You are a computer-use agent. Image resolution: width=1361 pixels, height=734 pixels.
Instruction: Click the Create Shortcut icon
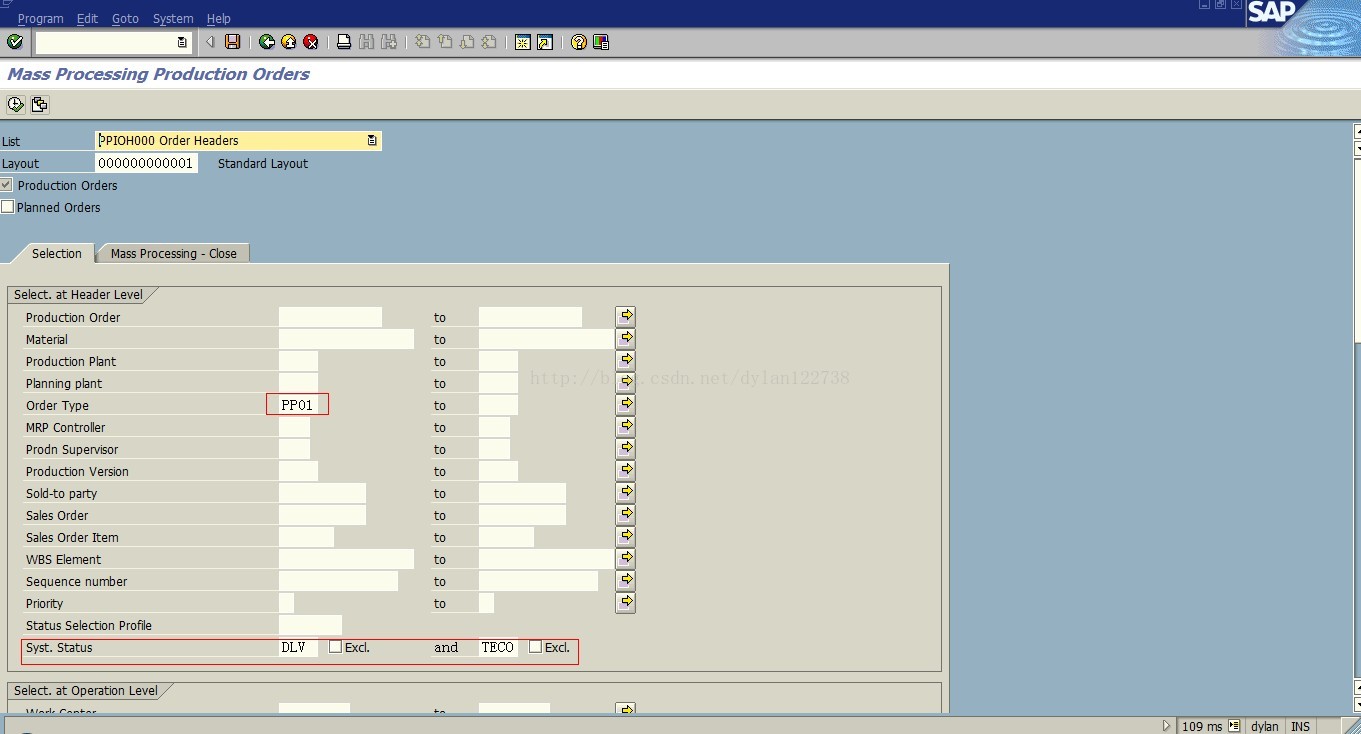[544, 42]
